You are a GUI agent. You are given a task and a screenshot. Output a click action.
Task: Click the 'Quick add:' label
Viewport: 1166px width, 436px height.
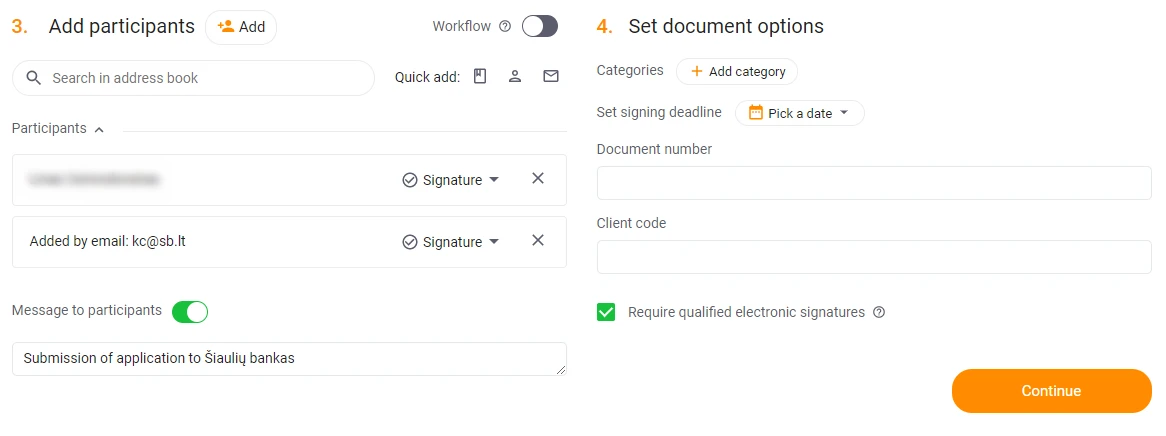428,77
